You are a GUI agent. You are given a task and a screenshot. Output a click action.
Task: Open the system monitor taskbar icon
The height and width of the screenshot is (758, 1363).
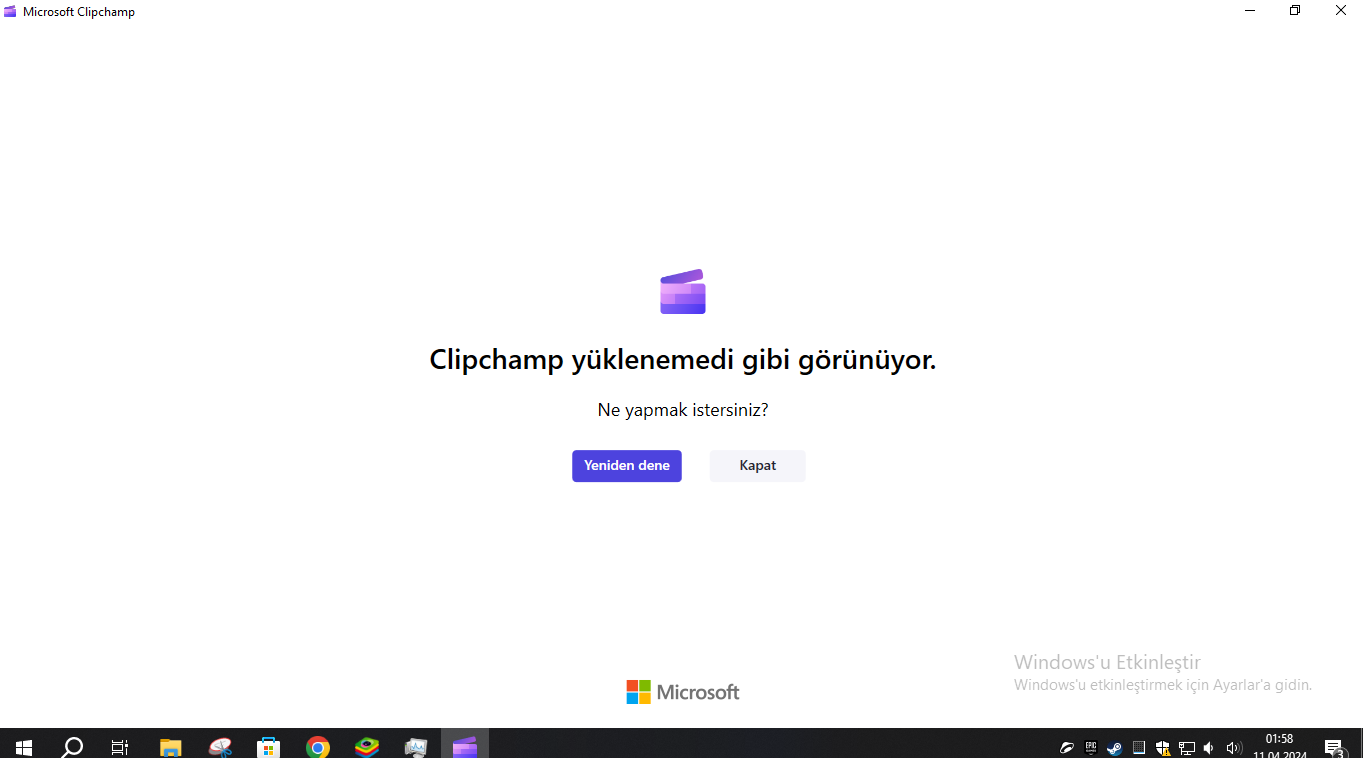tap(416, 747)
